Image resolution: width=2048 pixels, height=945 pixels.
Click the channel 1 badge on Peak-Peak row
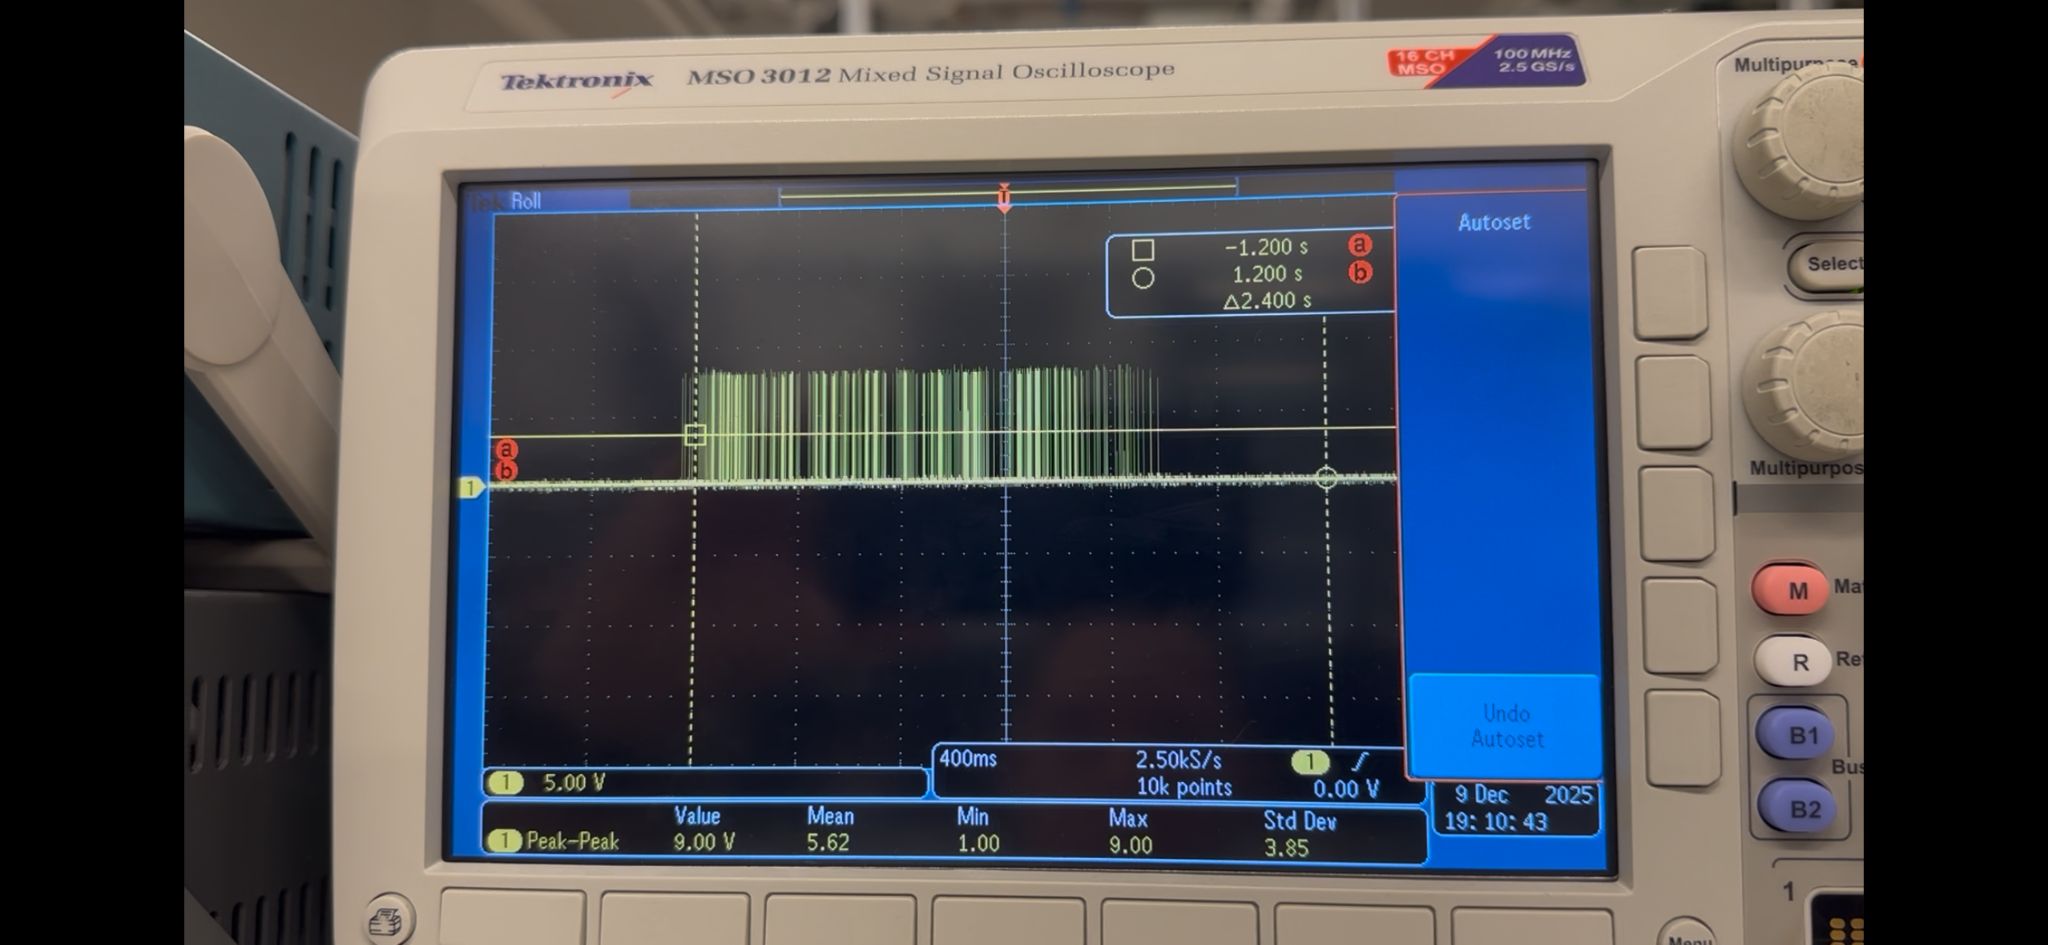point(507,841)
